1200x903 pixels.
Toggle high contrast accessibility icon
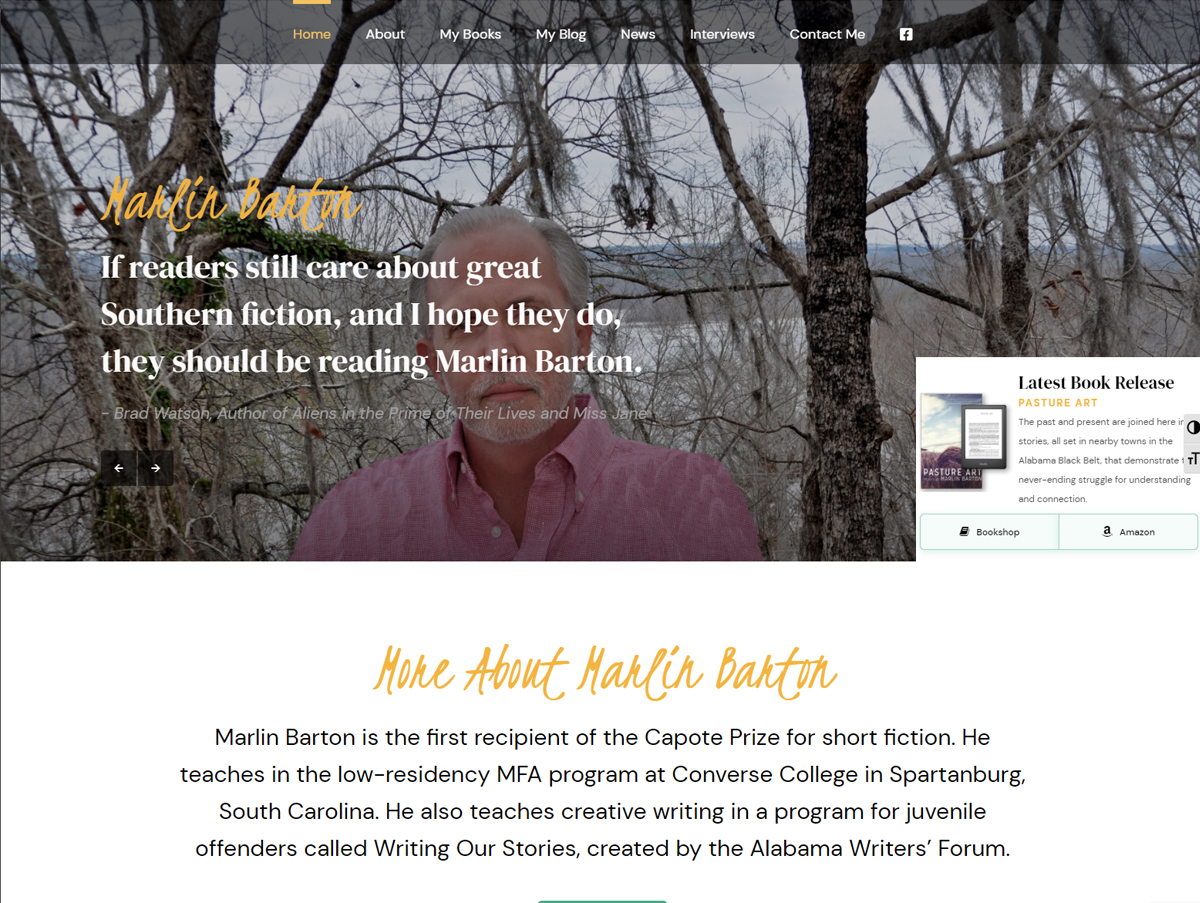(1192, 427)
